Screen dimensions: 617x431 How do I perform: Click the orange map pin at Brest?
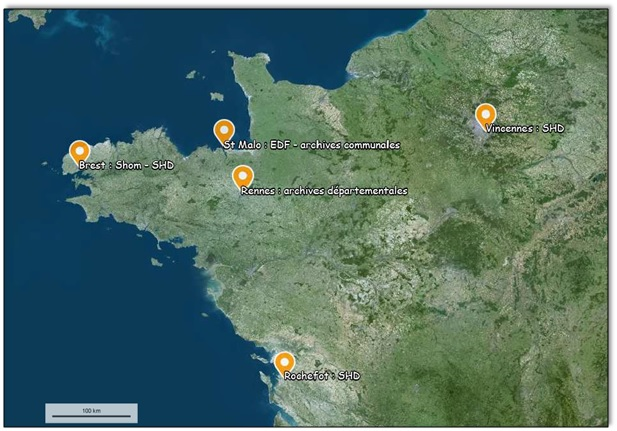80,153
